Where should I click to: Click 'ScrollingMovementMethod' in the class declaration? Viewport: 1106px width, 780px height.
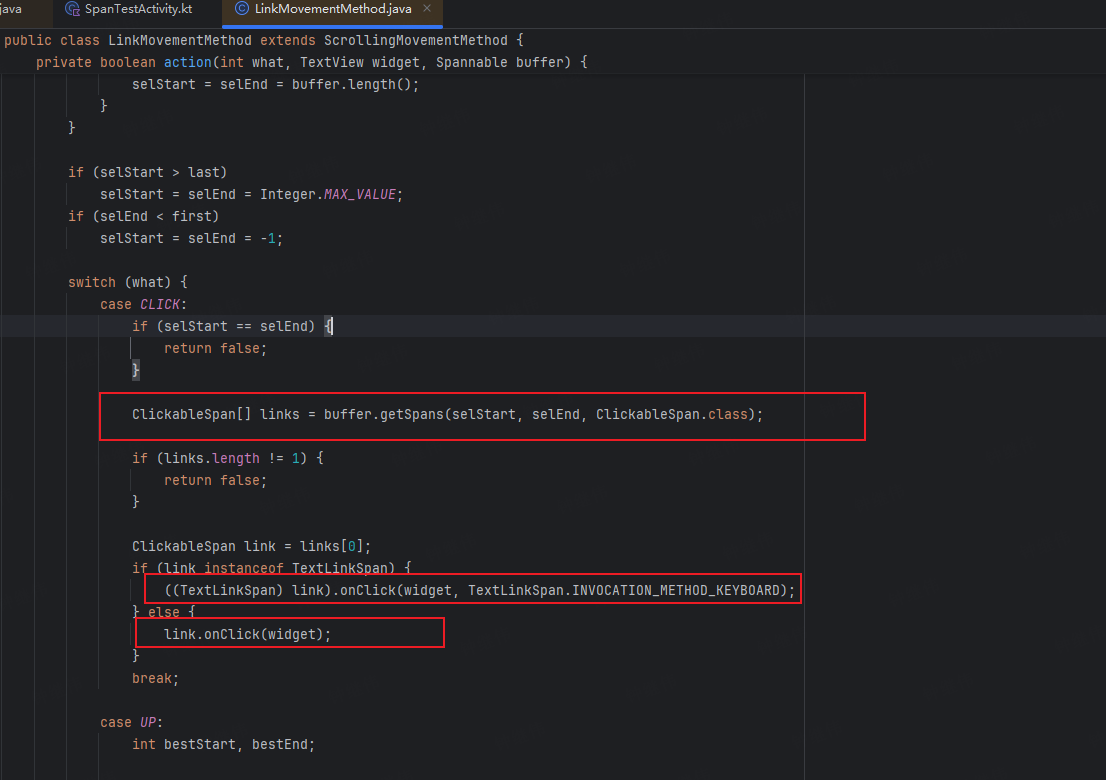click(415, 40)
